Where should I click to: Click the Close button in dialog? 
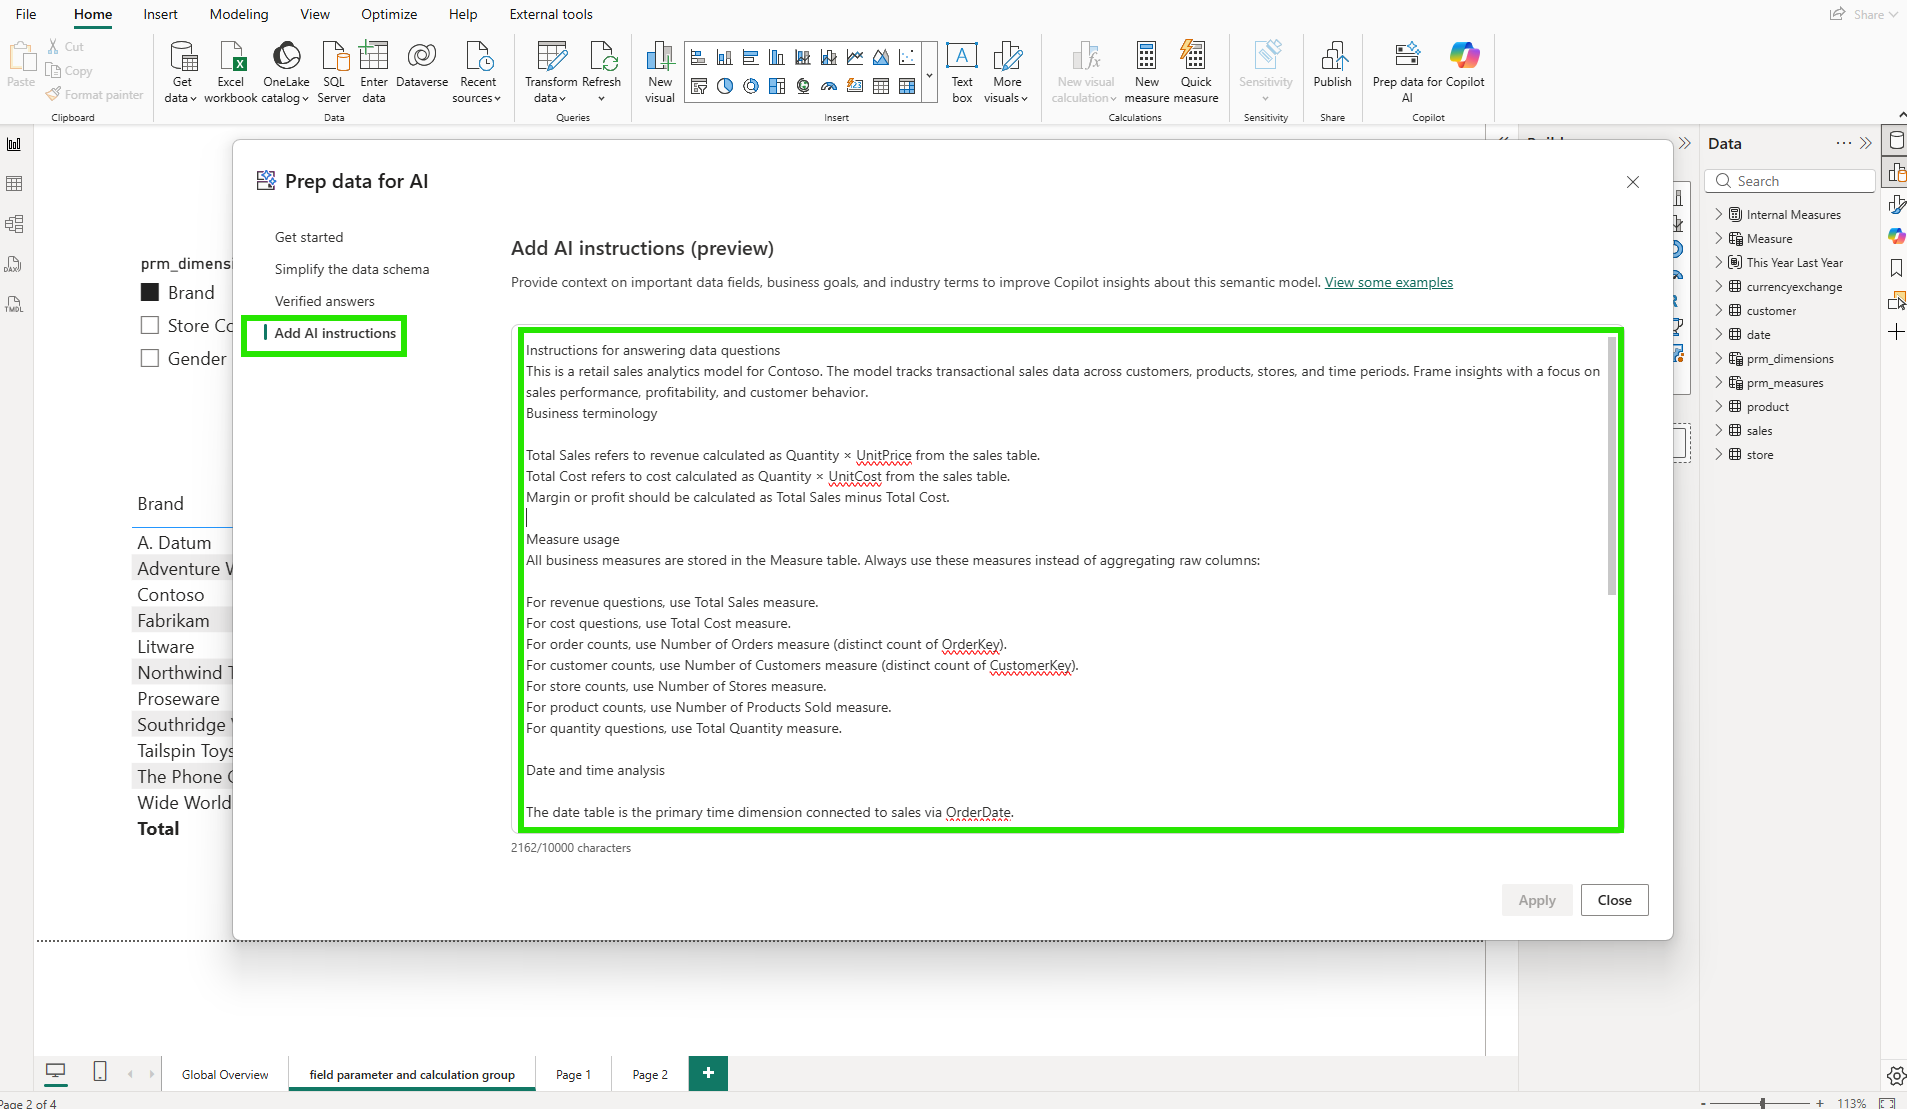coord(1614,900)
